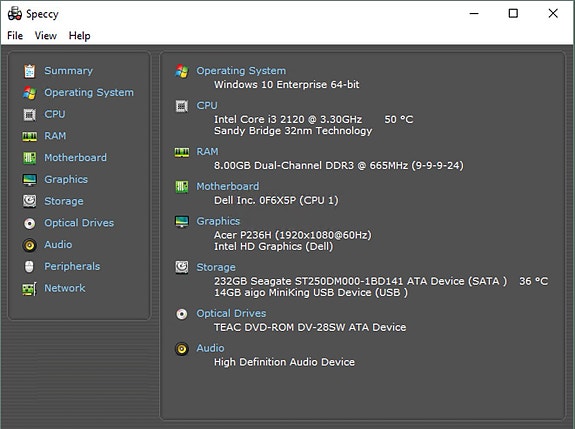Click the Speccy app icon in title bar
Viewport: 575px width, 429px height.
[15, 14]
